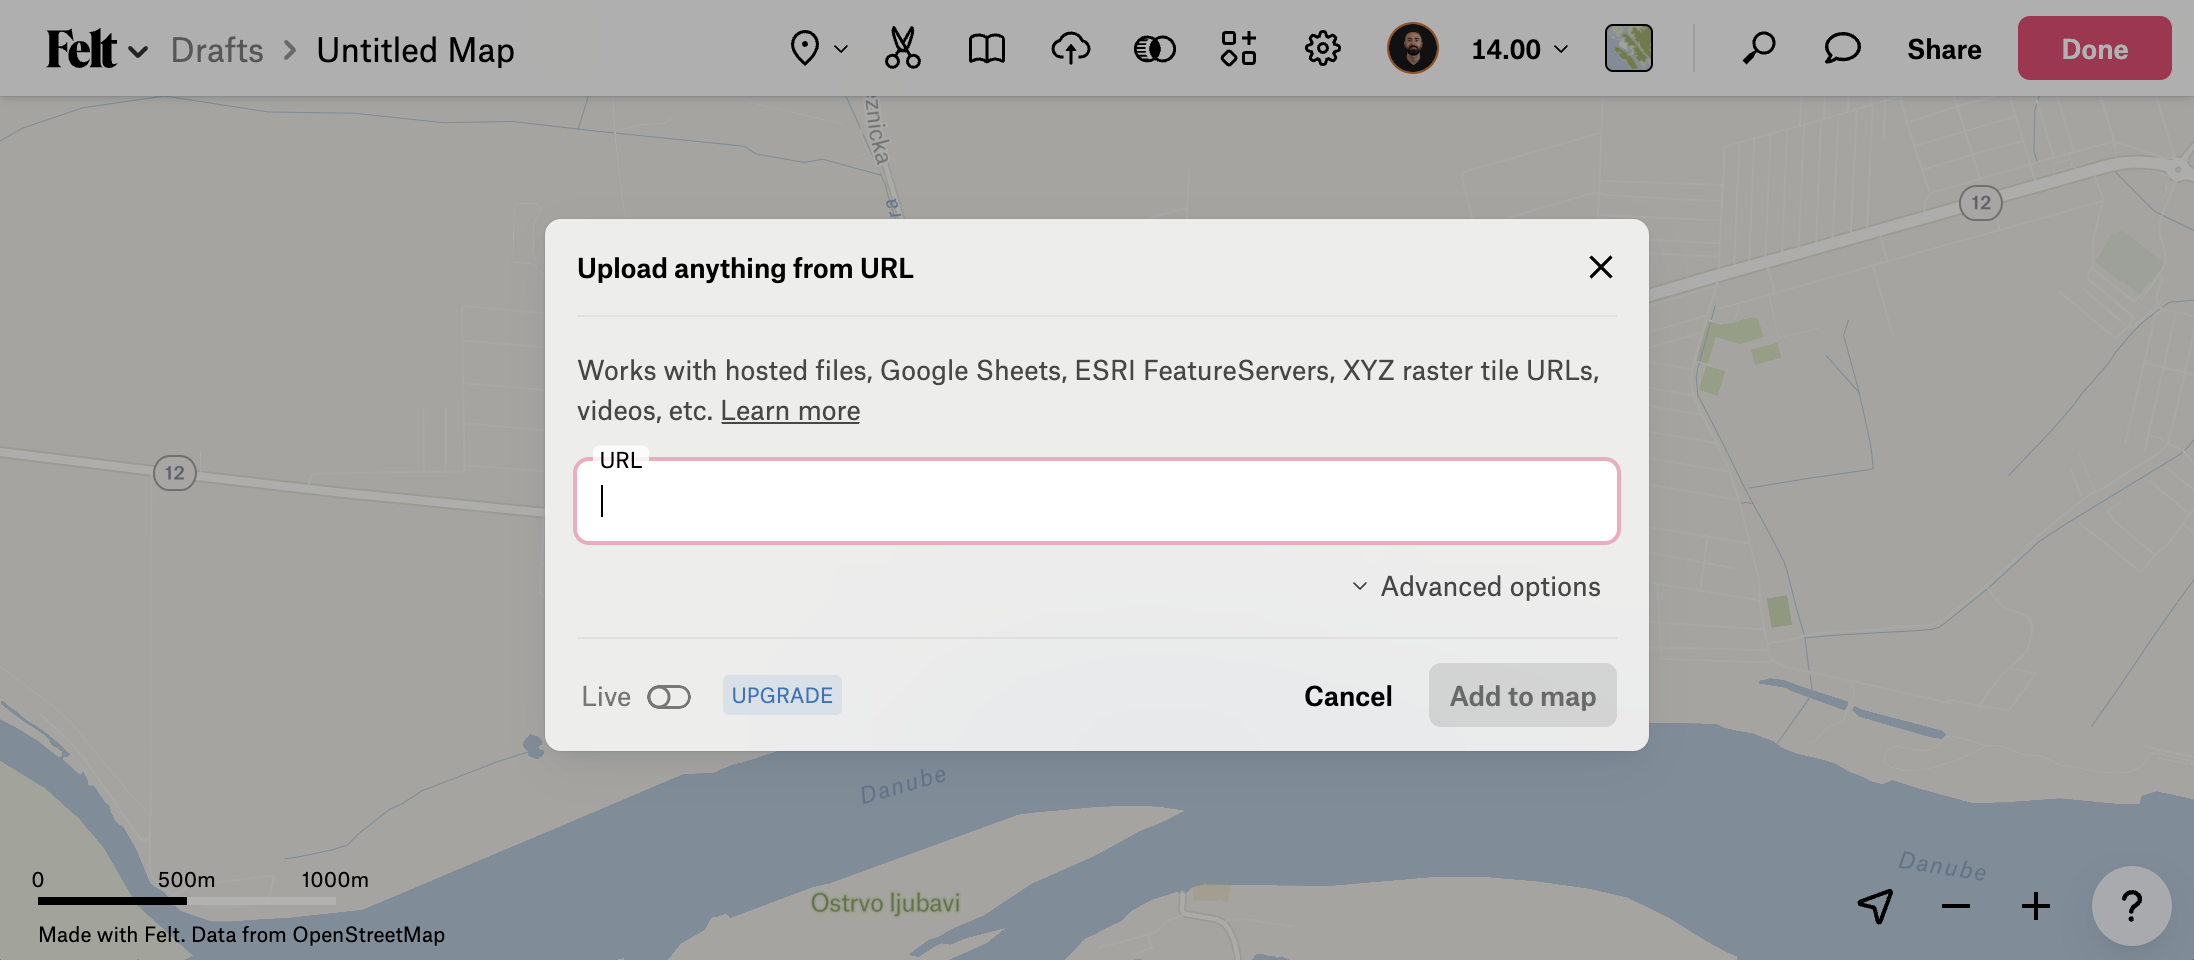Open the library book icon
The width and height of the screenshot is (2194, 960).
point(987,48)
